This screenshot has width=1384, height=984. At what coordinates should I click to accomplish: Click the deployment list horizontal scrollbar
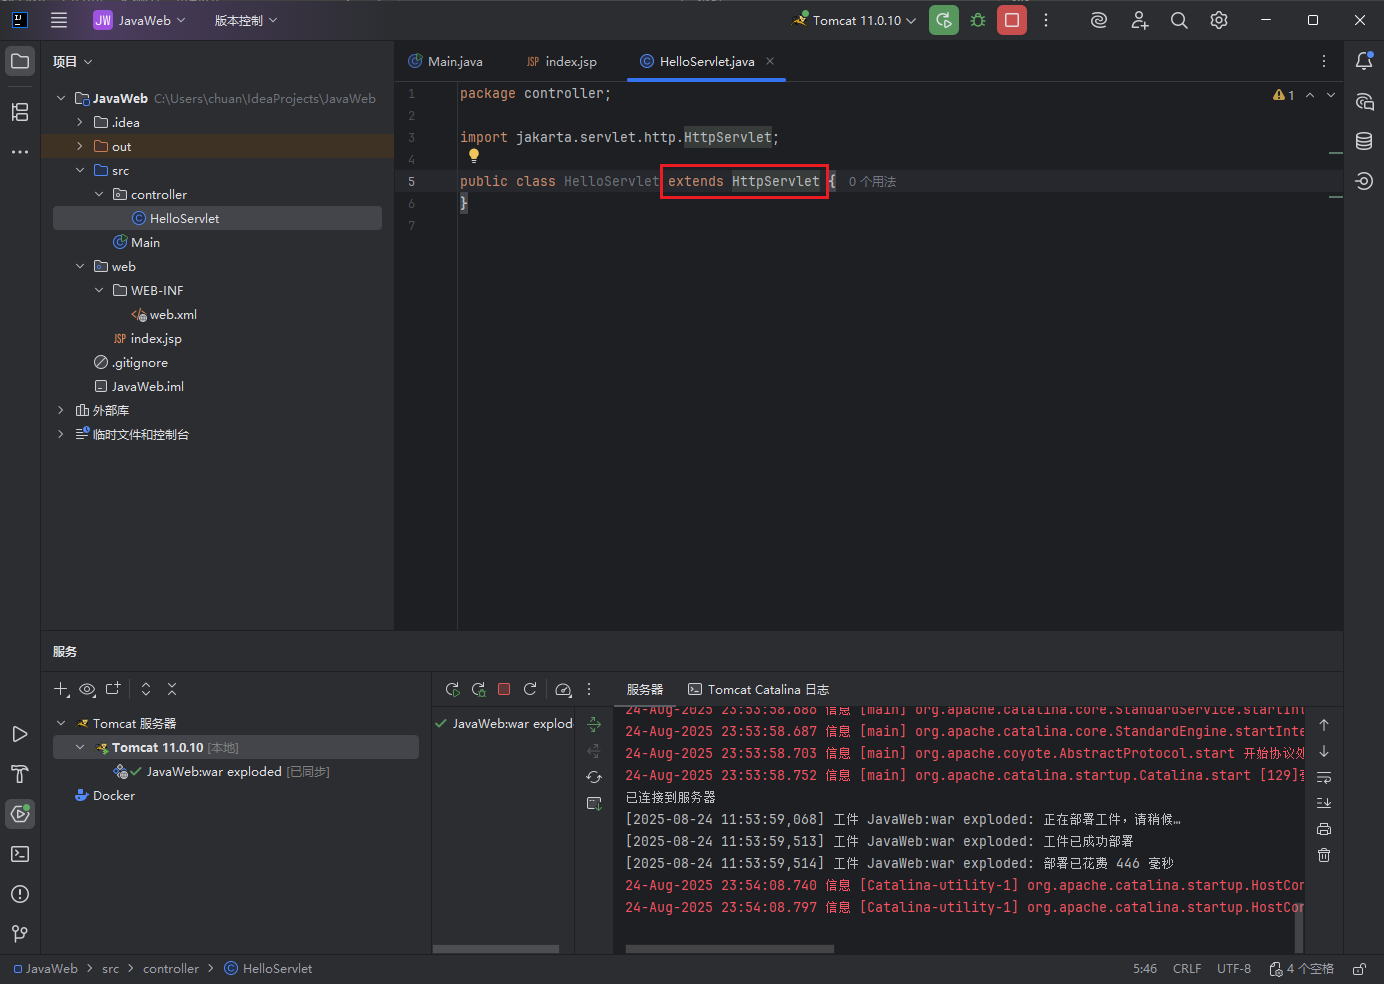[x=496, y=949]
